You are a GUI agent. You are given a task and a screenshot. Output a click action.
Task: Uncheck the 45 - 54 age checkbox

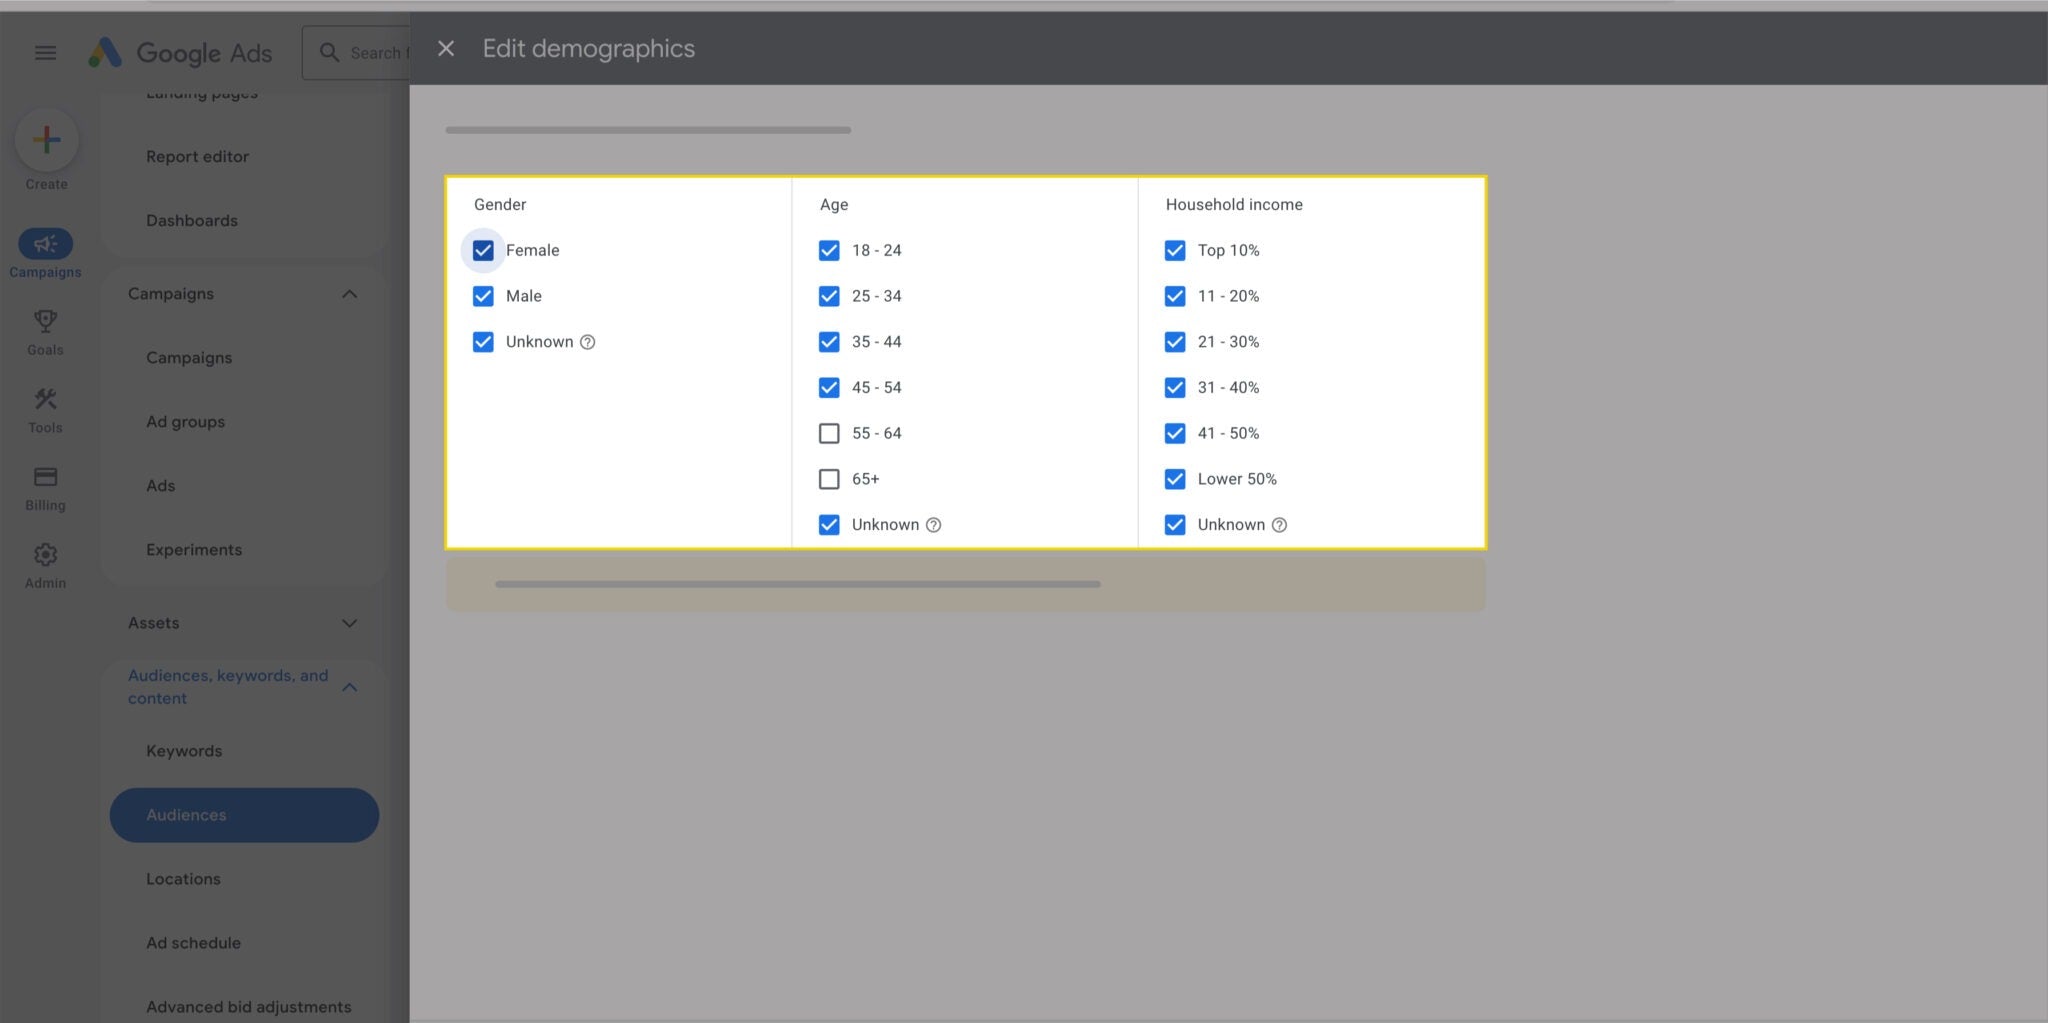pyautogui.click(x=829, y=388)
